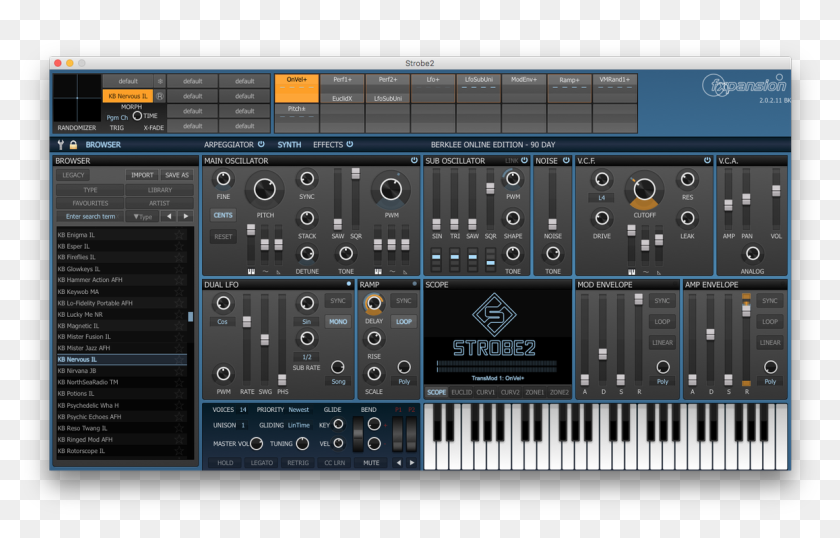Select the ZONE1 display tab
This screenshot has width=840, height=538.
tap(534, 392)
